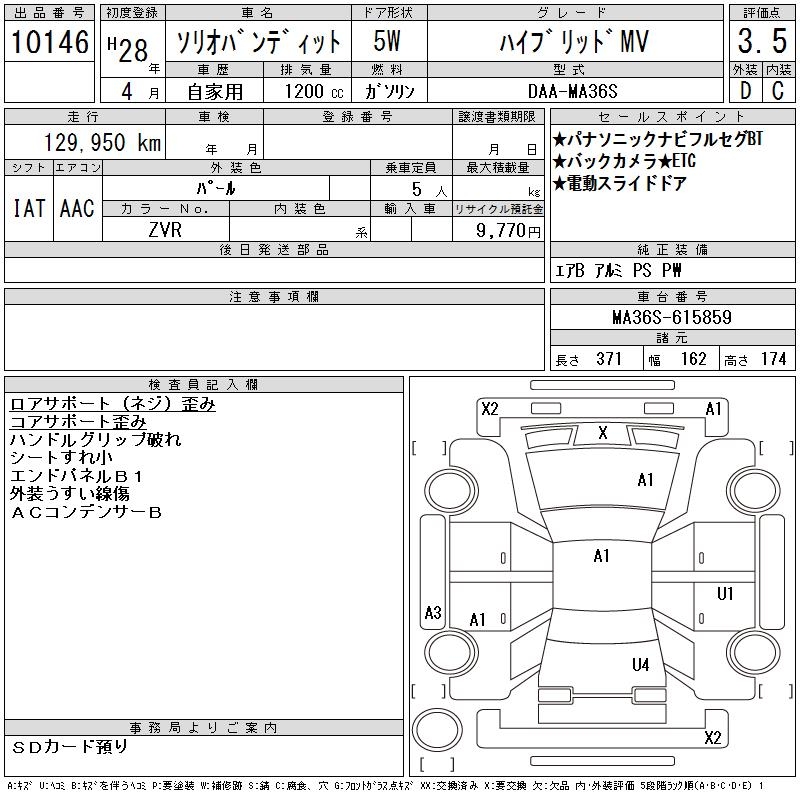Select car name ソリオバンディット
Screen dimensions: 800x800
258,42
